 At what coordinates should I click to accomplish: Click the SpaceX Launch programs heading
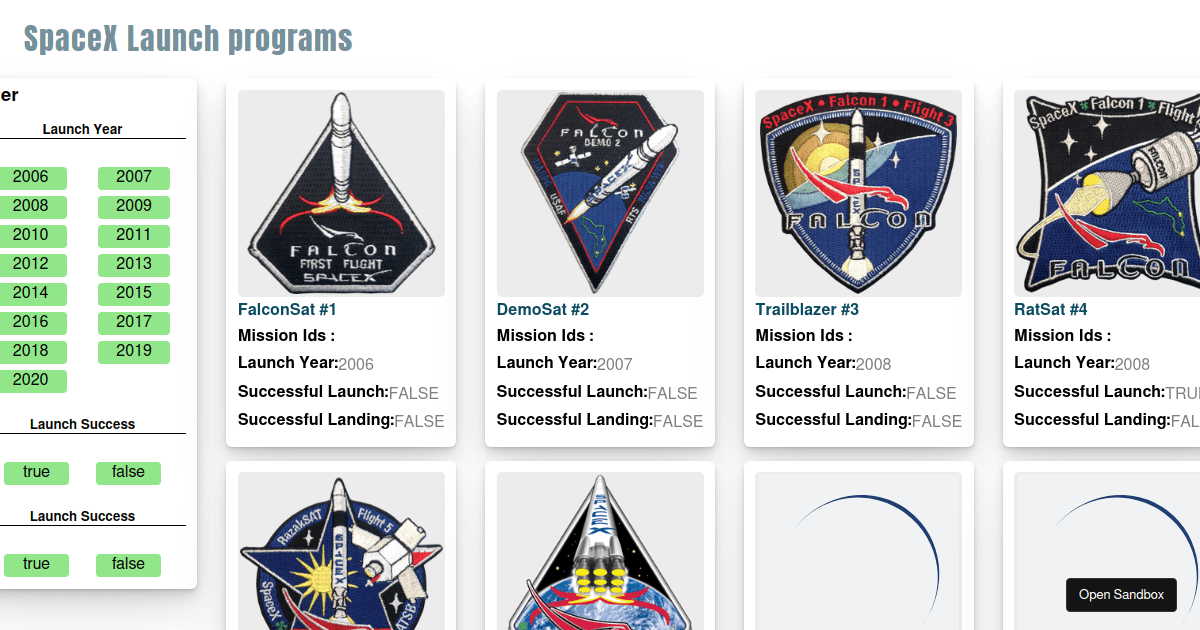pyautogui.click(x=188, y=39)
